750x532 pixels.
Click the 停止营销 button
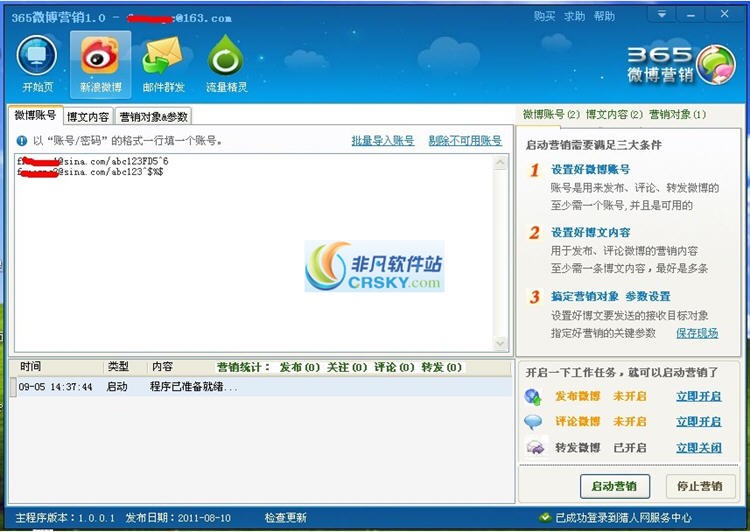(700, 487)
